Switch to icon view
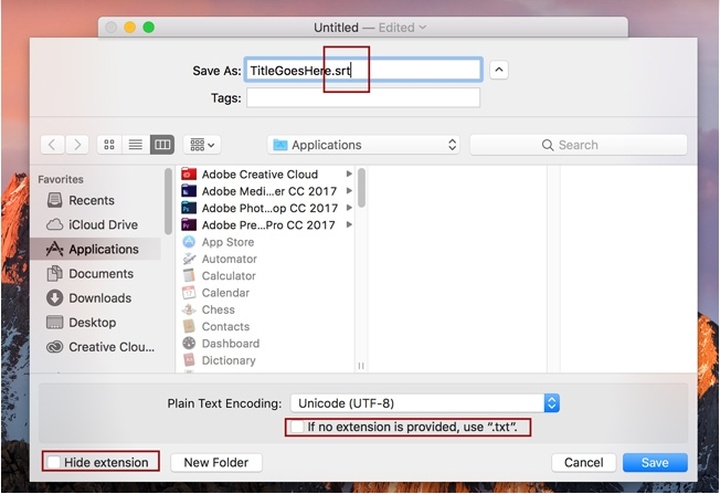Screen dimensions: 720x494 109,145
